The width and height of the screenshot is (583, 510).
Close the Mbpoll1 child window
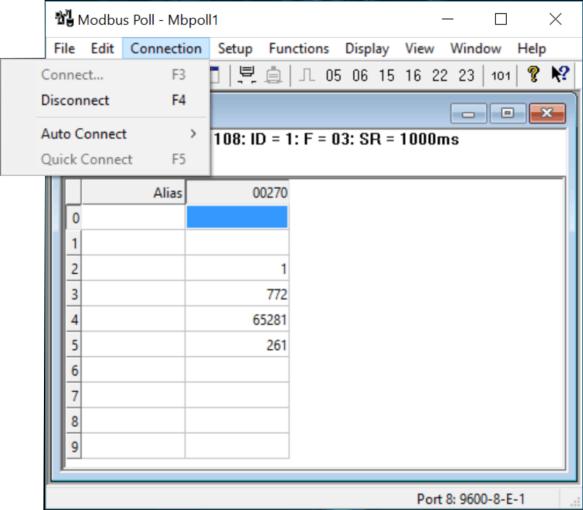point(547,113)
